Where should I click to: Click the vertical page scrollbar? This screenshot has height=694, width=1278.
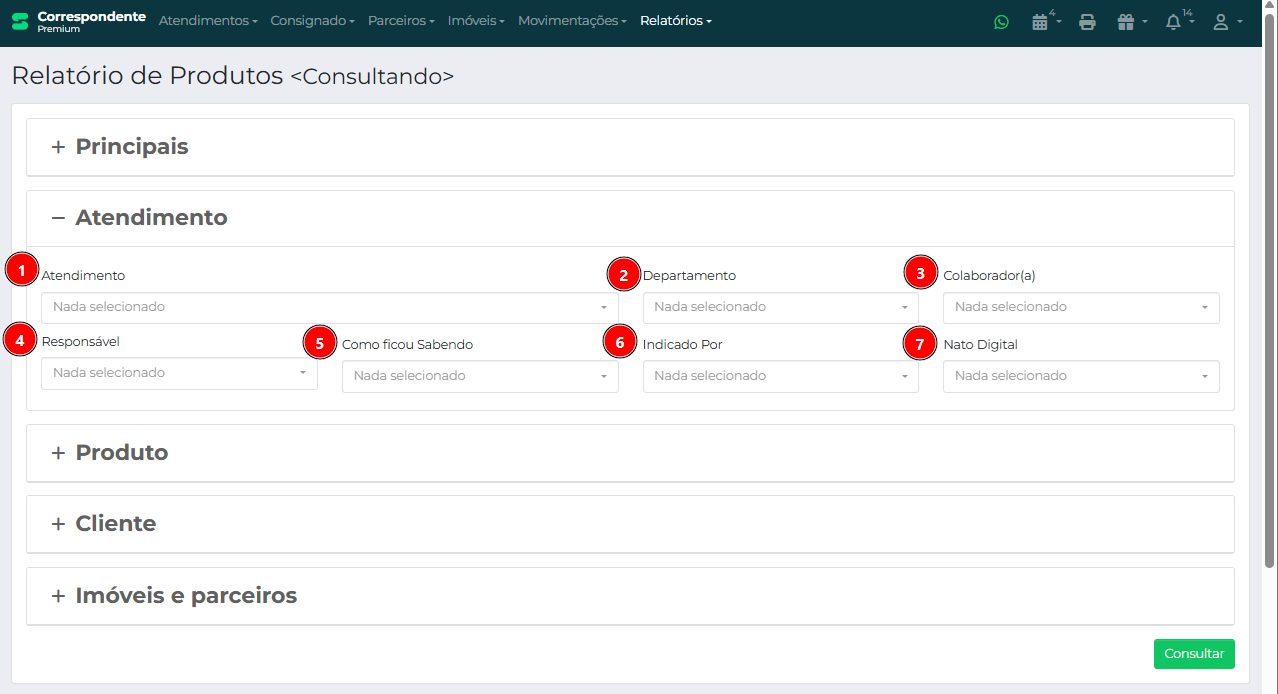click(x=1269, y=300)
